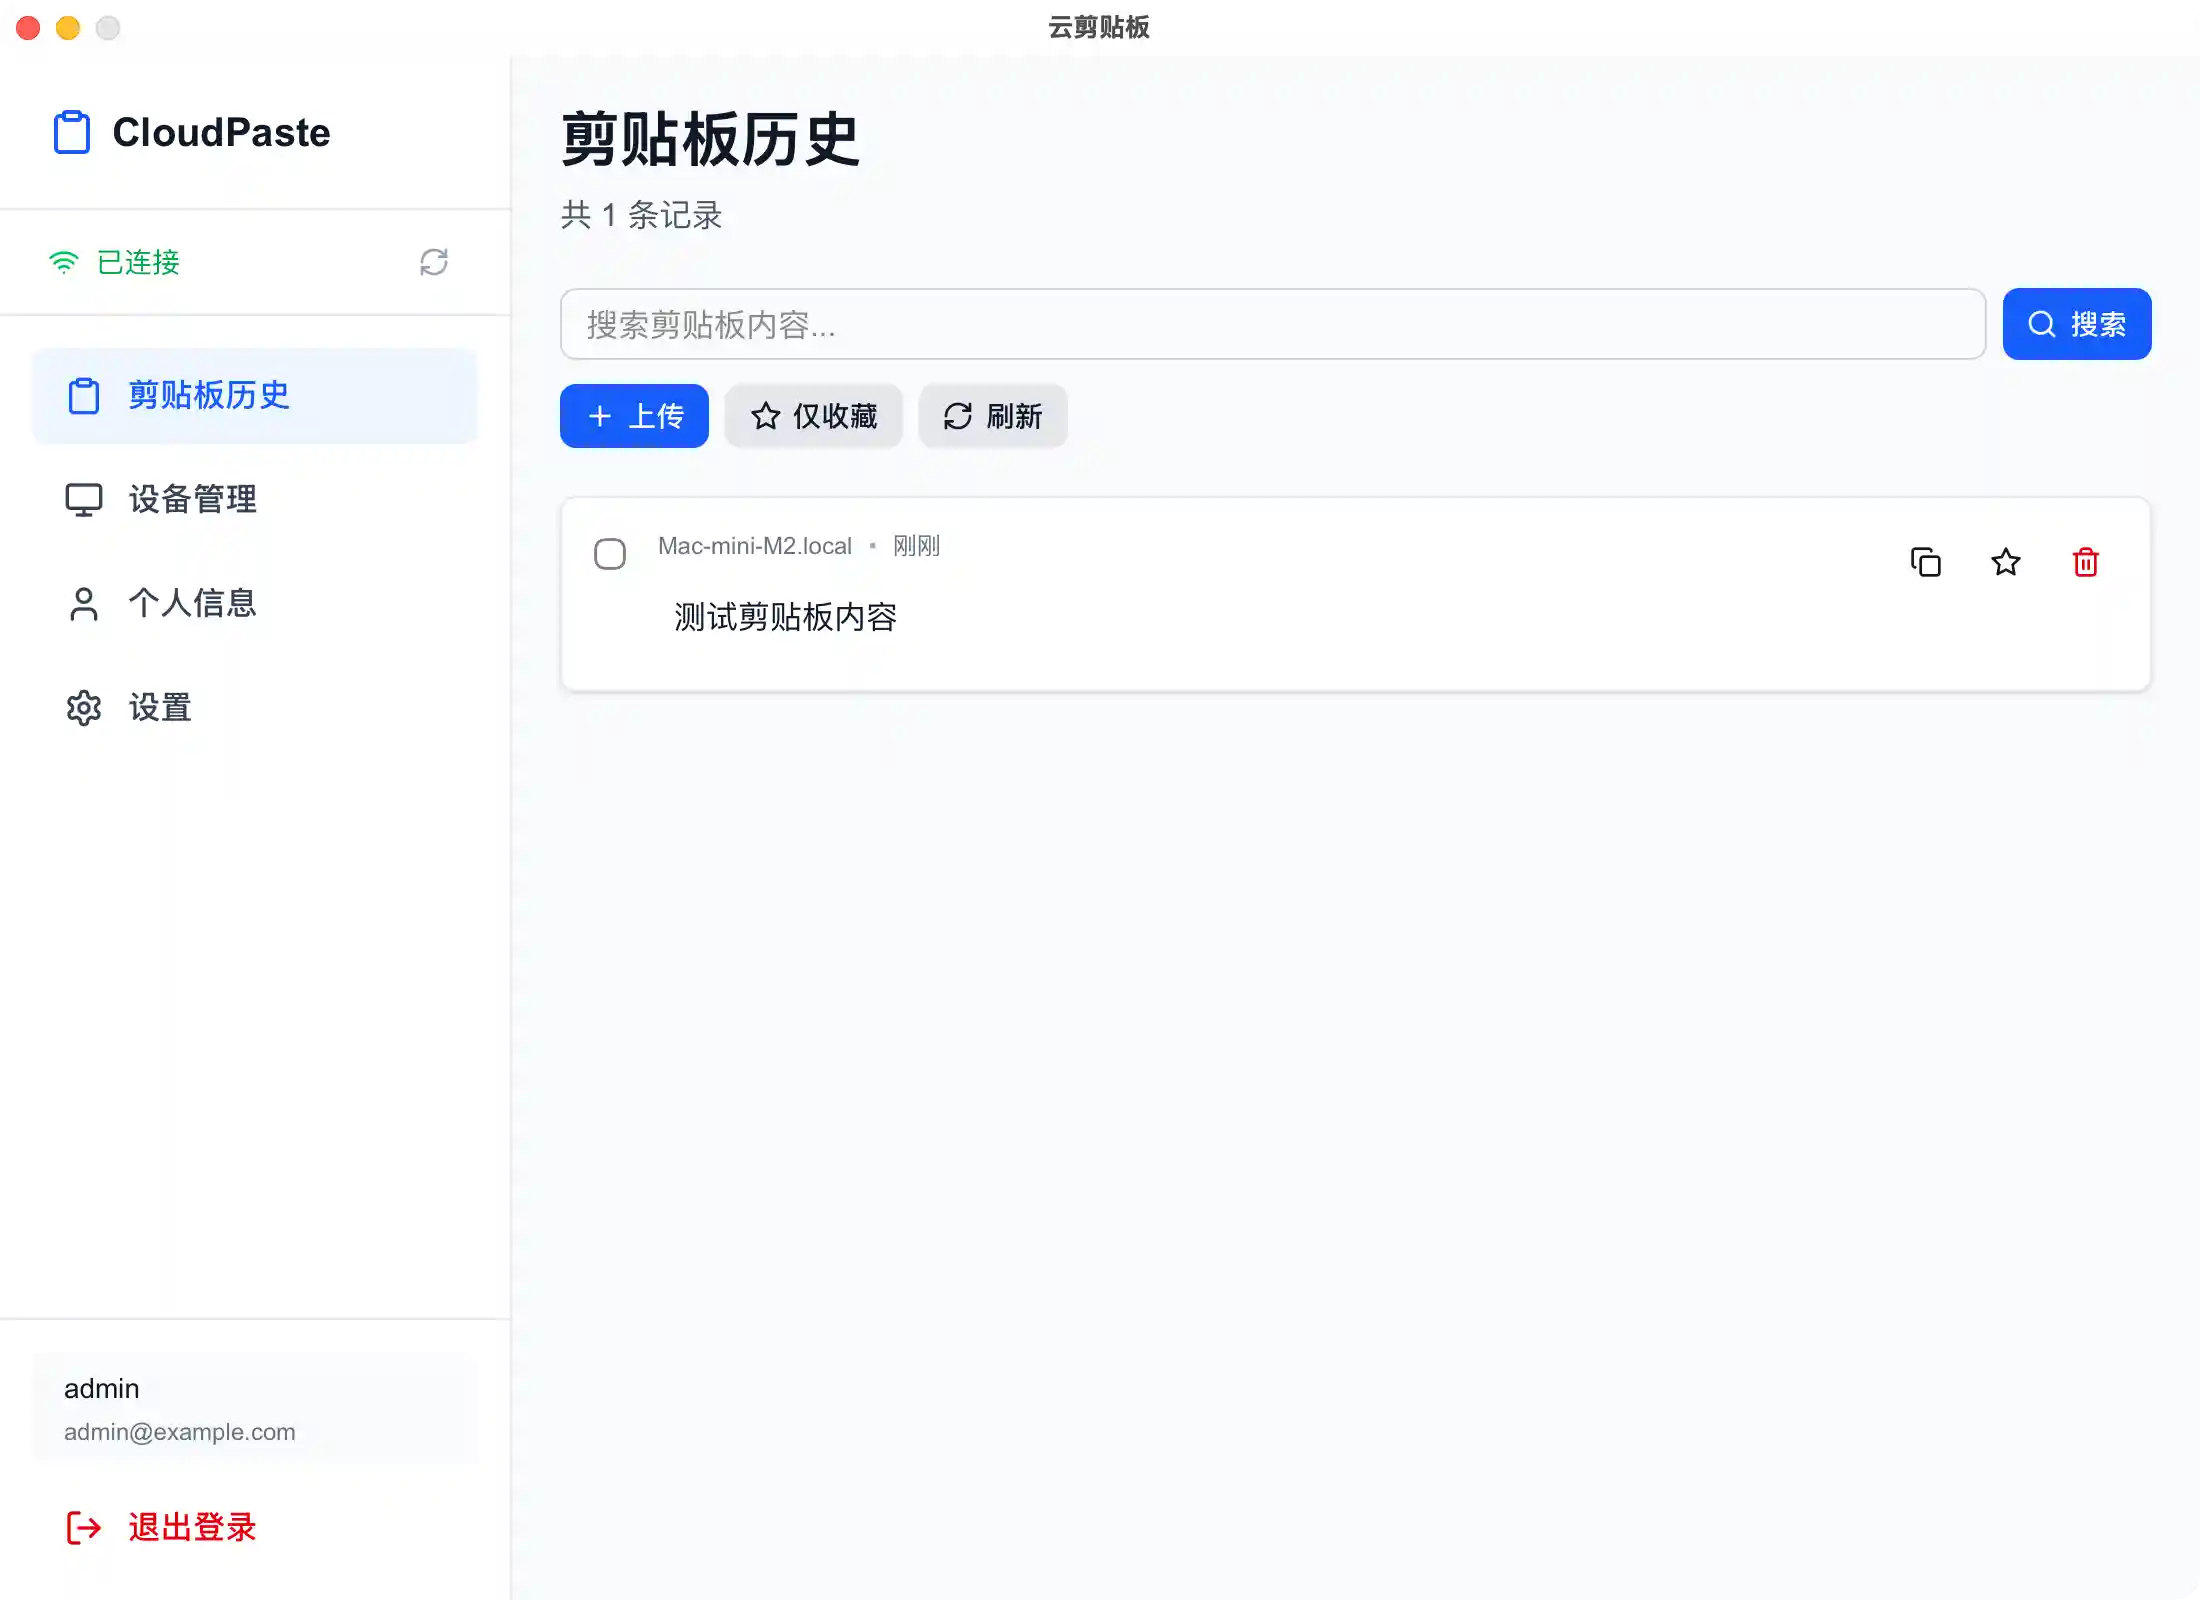
Task: Star the 测试剪贴板内容 entry as favorite
Action: 2005,562
